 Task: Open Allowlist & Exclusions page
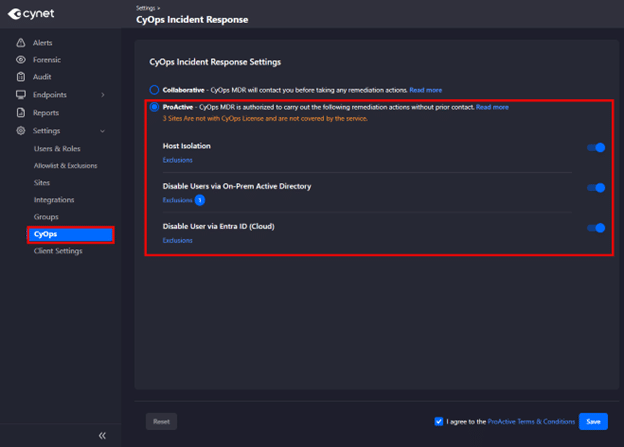(x=65, y=166)
